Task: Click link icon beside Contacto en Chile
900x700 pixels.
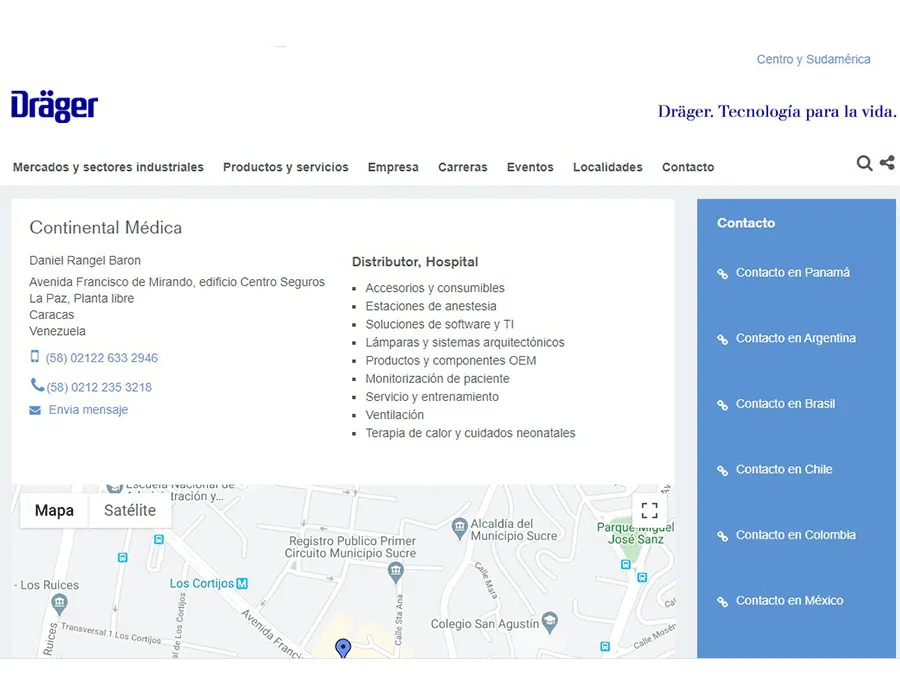Action: pyautogui.click(x=723, y=470)
